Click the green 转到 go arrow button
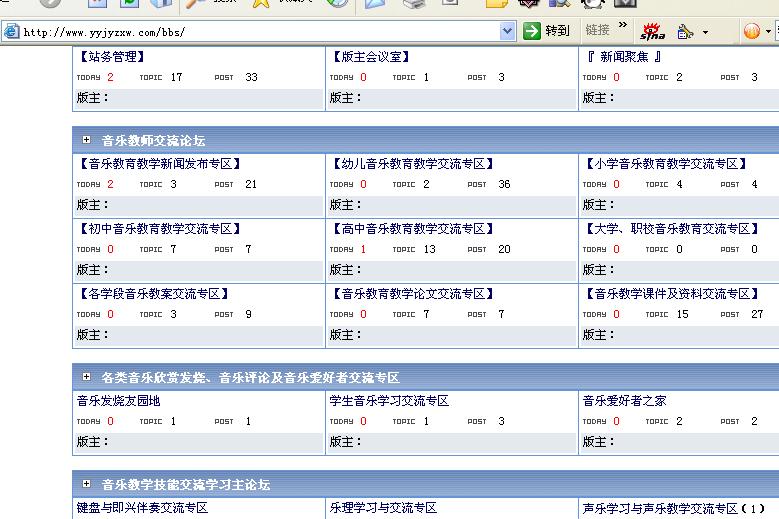 point(532,31)
